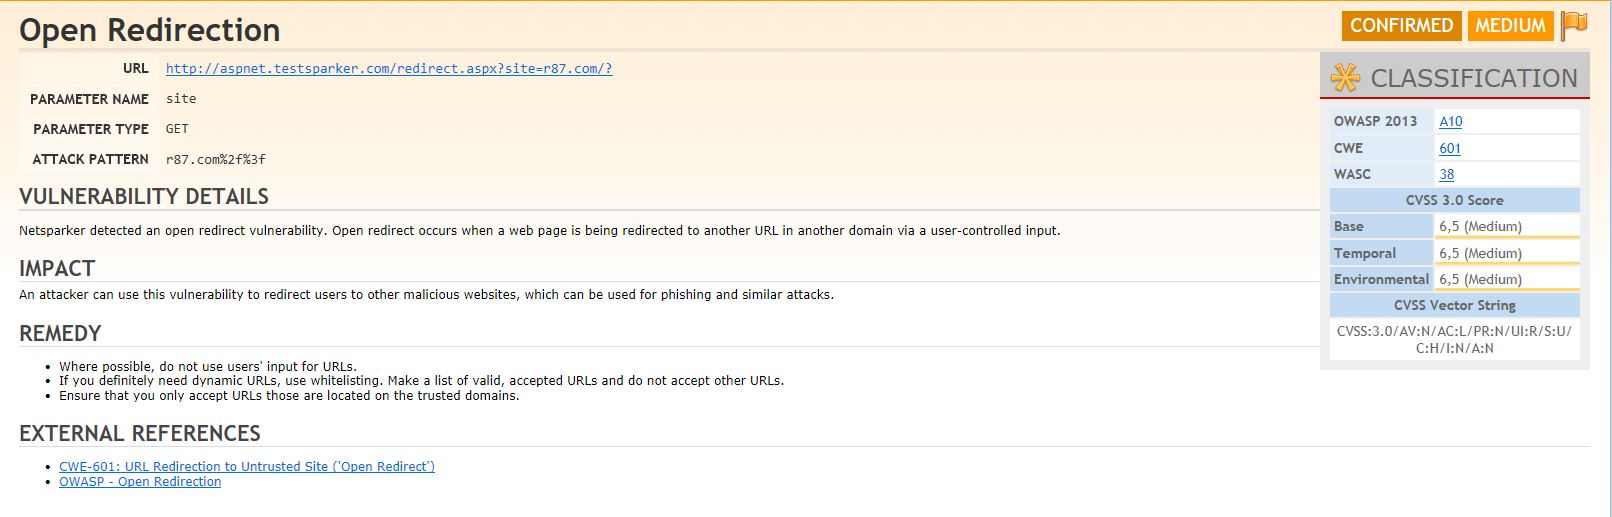Click the Open Redirection page title
Image resolution: width=1612 pixels, height=517 pixels.
coord(150,30)
